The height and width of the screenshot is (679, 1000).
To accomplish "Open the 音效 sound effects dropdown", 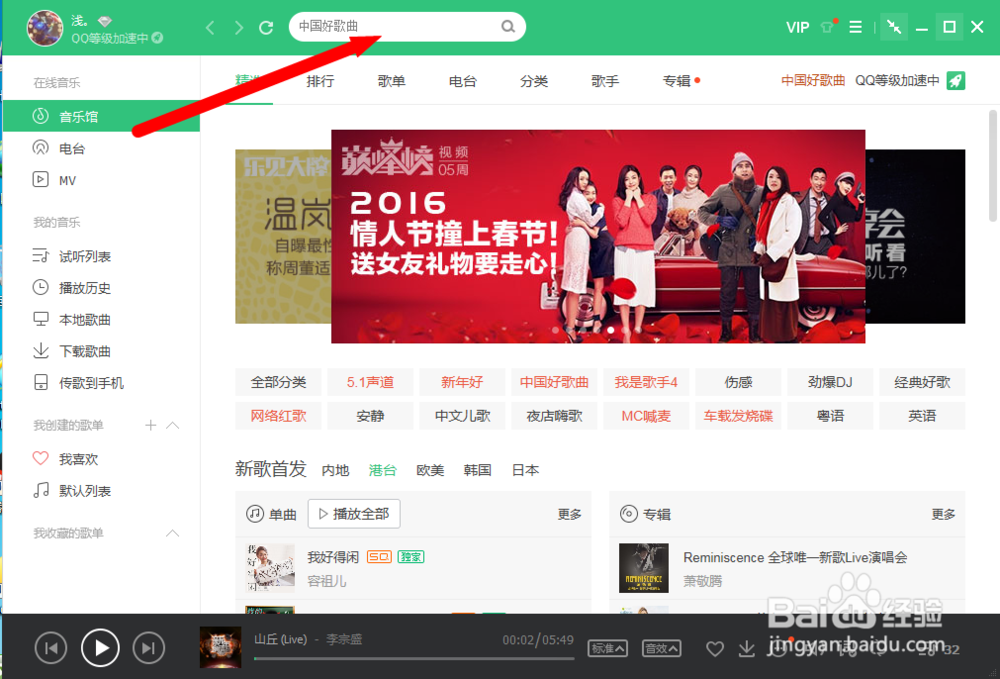I will click(x=661, y=648).
